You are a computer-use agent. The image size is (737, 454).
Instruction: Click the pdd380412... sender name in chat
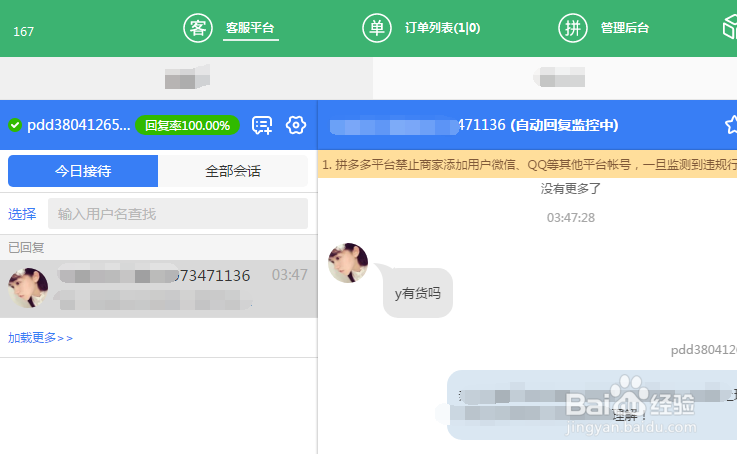click(704, 350)
